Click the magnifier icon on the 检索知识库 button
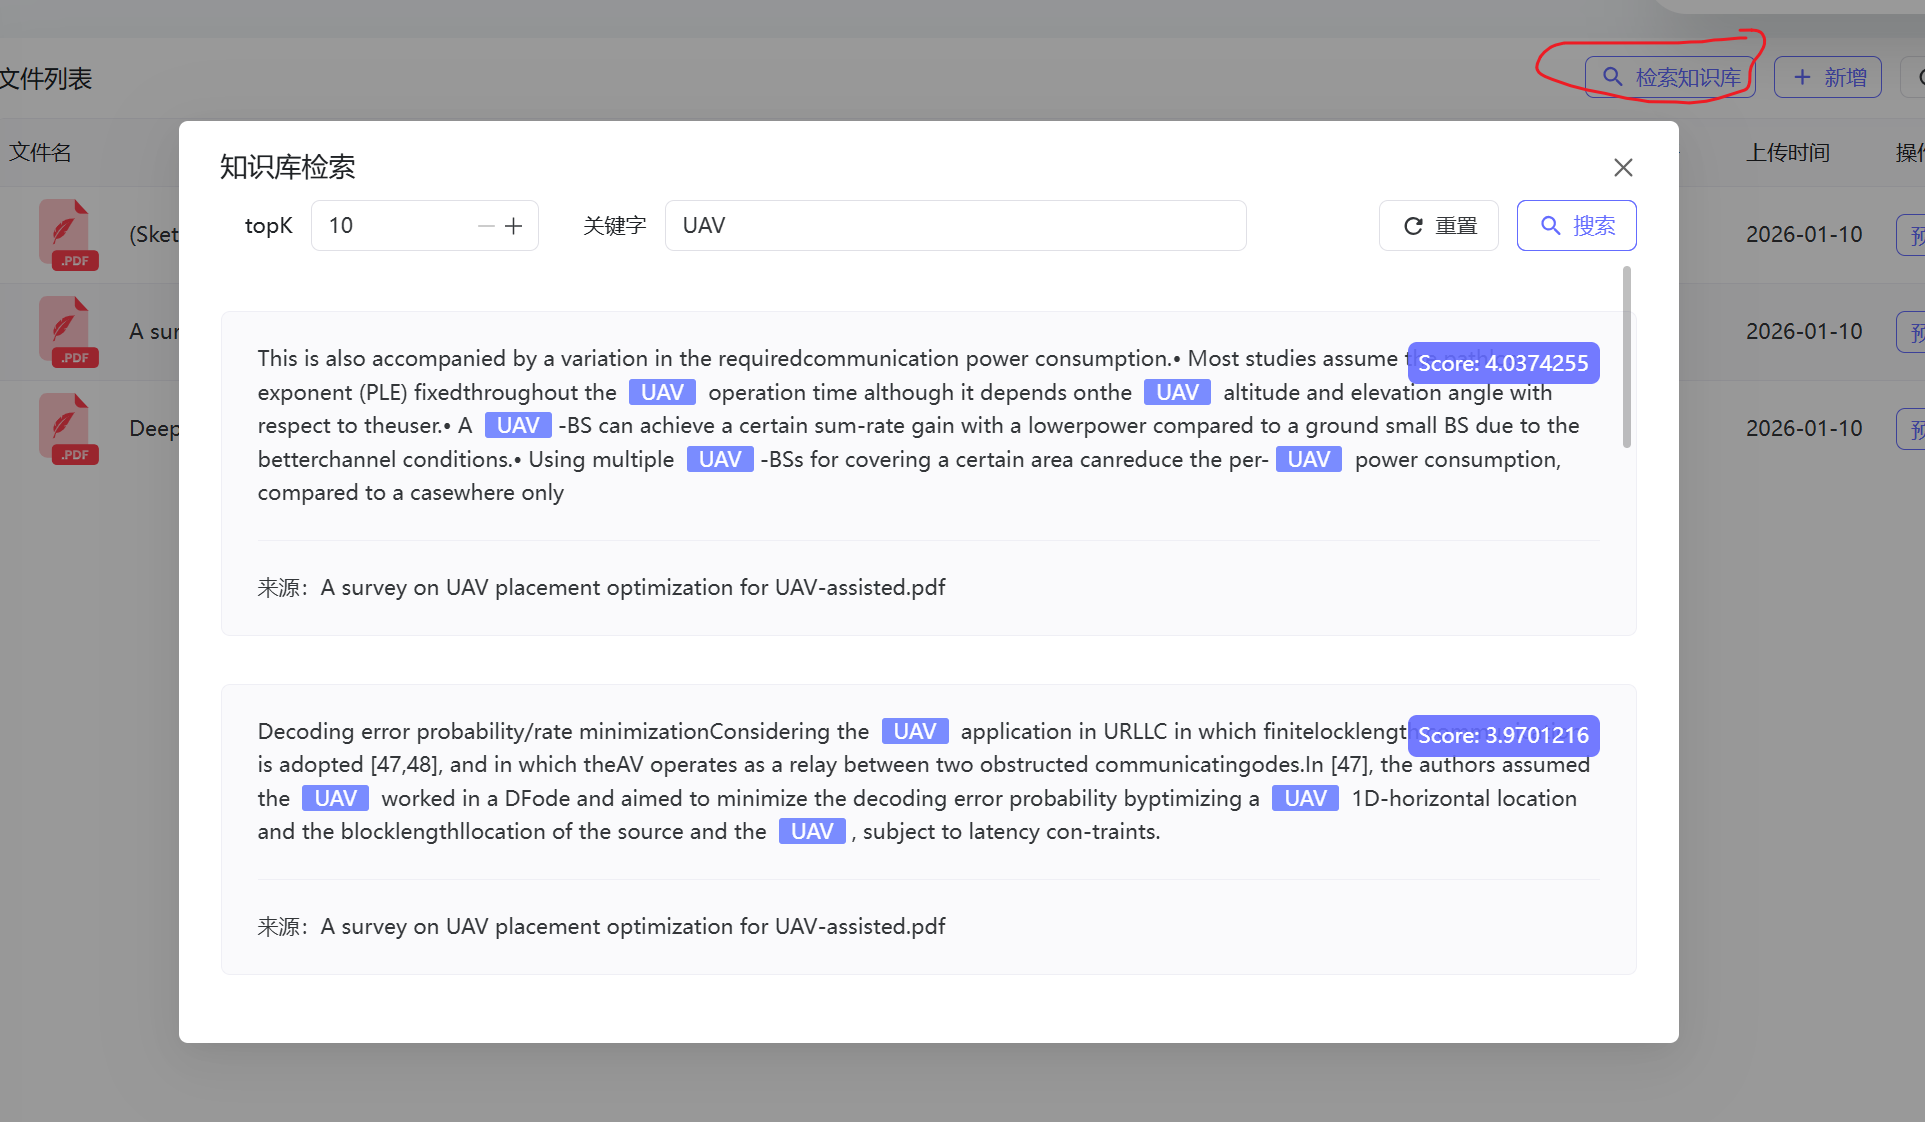Screen dimensions: 1925x1122 (1611, 76)
